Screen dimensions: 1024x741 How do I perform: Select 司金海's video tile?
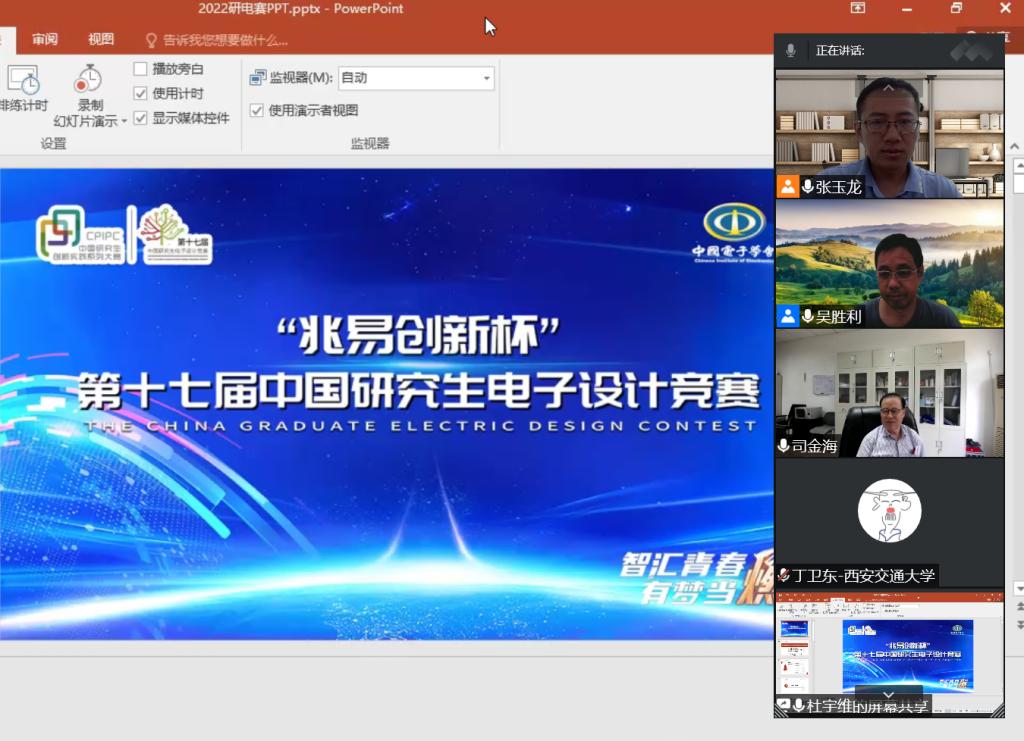pyautogui.click(x=889, y=393)
